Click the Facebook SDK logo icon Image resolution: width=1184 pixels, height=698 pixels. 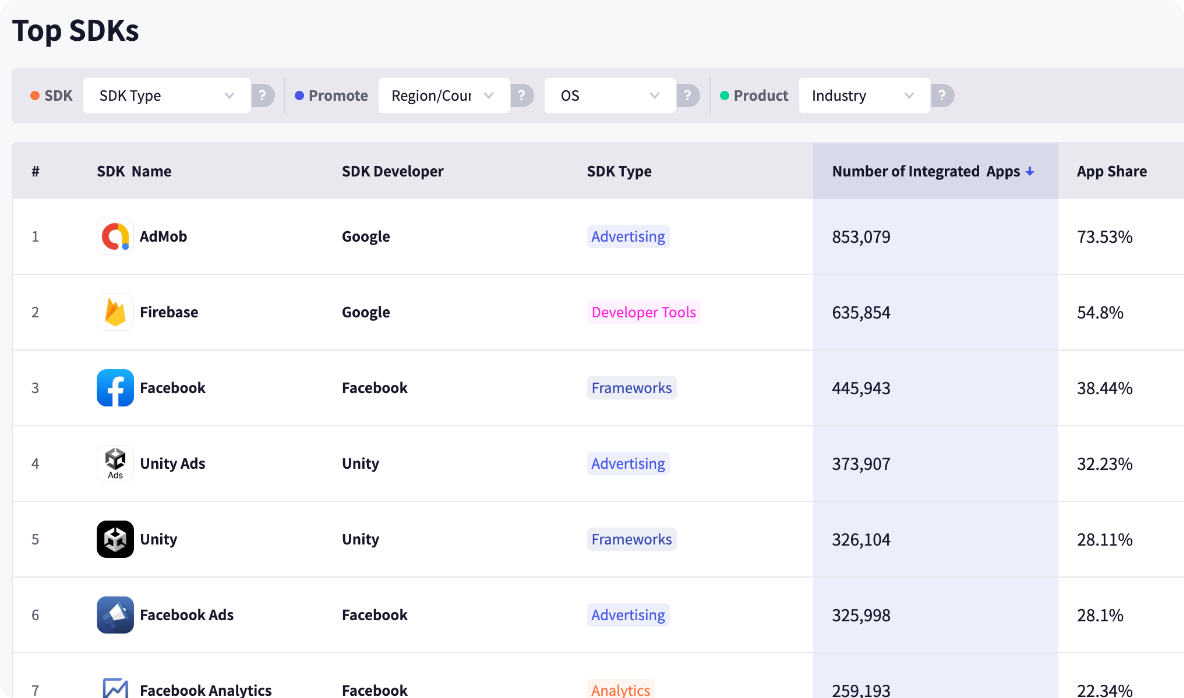[115, 388]
